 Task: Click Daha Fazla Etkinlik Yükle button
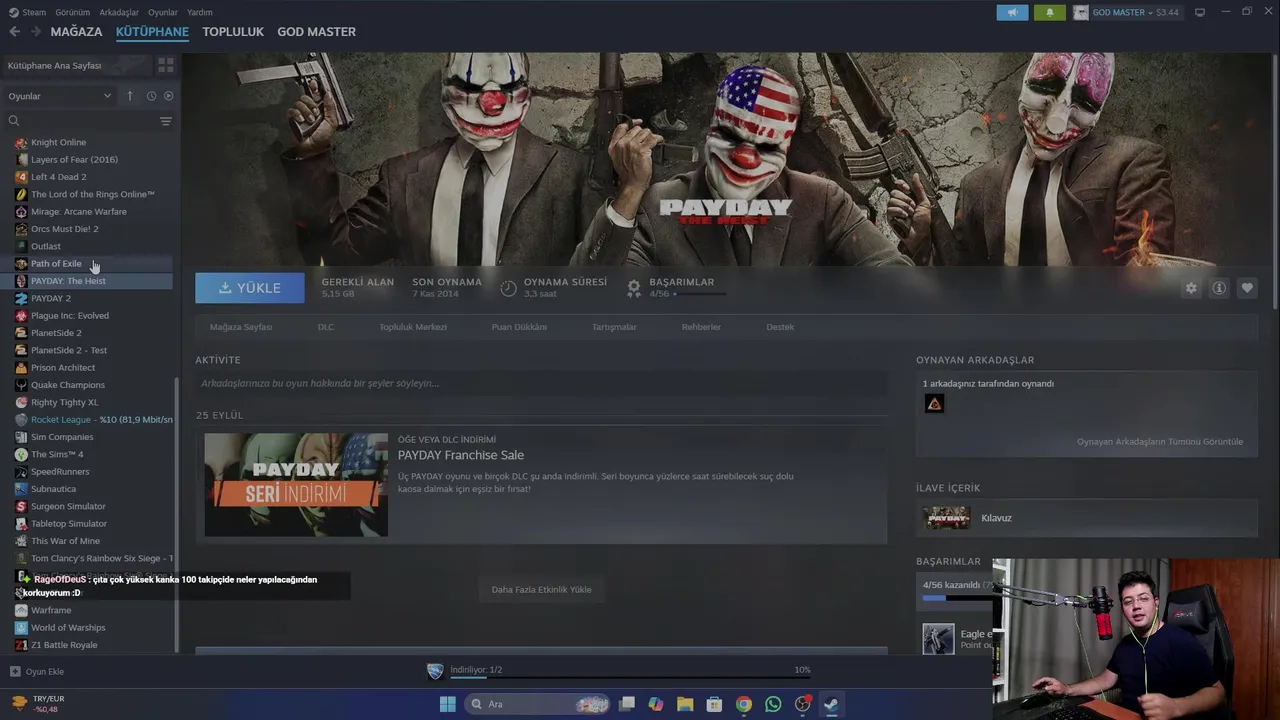pyautogui.click(x=541, y=589)
